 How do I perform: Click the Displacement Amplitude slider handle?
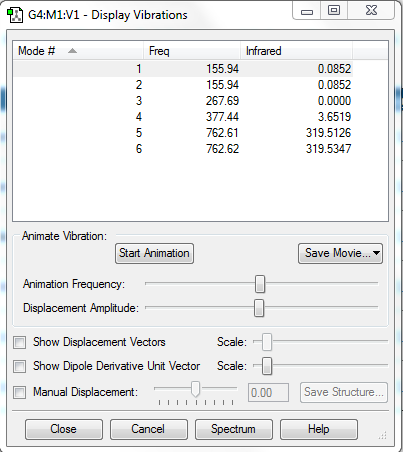[x=259, y=308]
